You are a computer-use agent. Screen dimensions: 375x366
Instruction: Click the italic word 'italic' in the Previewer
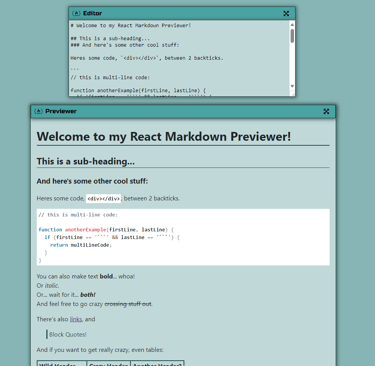[52, 286]
